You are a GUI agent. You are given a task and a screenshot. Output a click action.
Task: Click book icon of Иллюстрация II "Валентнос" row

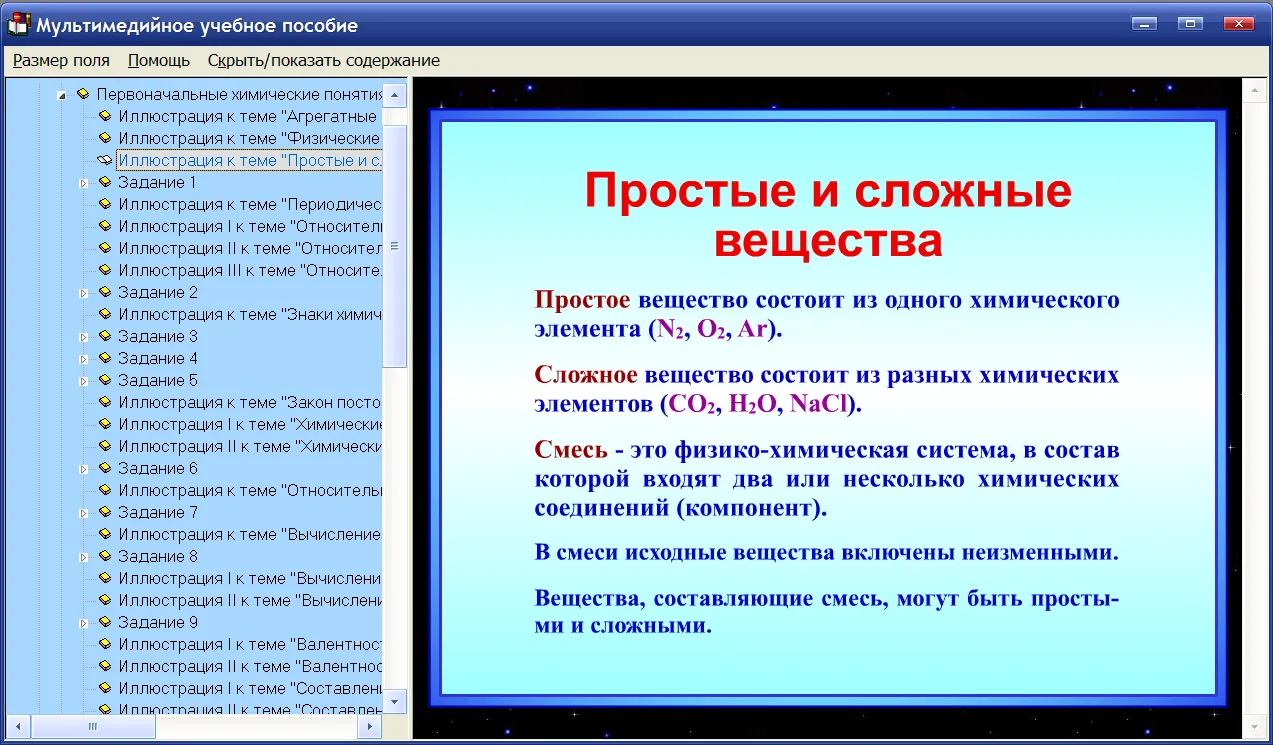(x=104, y=667)
